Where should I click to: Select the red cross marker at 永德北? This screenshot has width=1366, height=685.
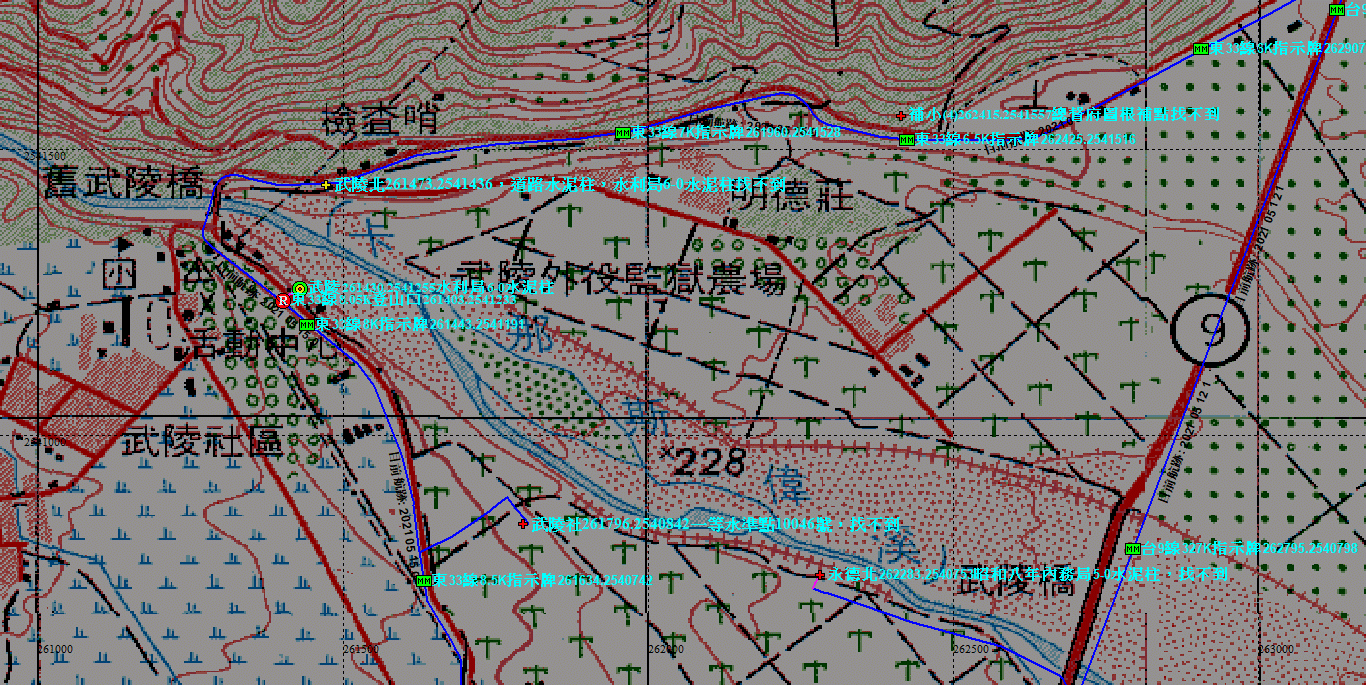tap(821, 575)
